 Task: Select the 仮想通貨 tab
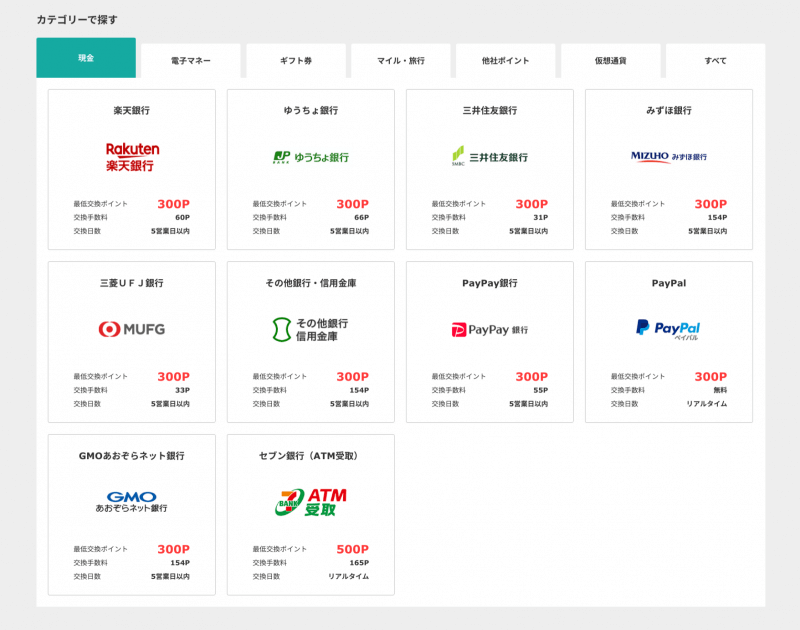[x=611, y=61]
